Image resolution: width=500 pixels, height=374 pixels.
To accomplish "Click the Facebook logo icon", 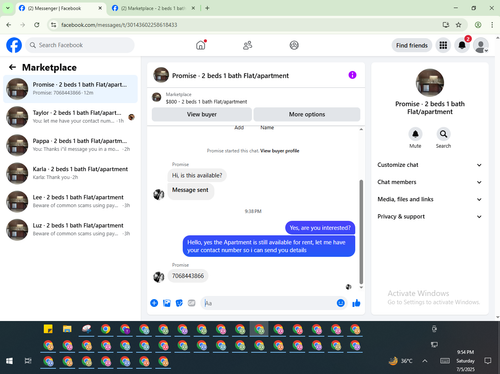I will click(x=14, y=45).
